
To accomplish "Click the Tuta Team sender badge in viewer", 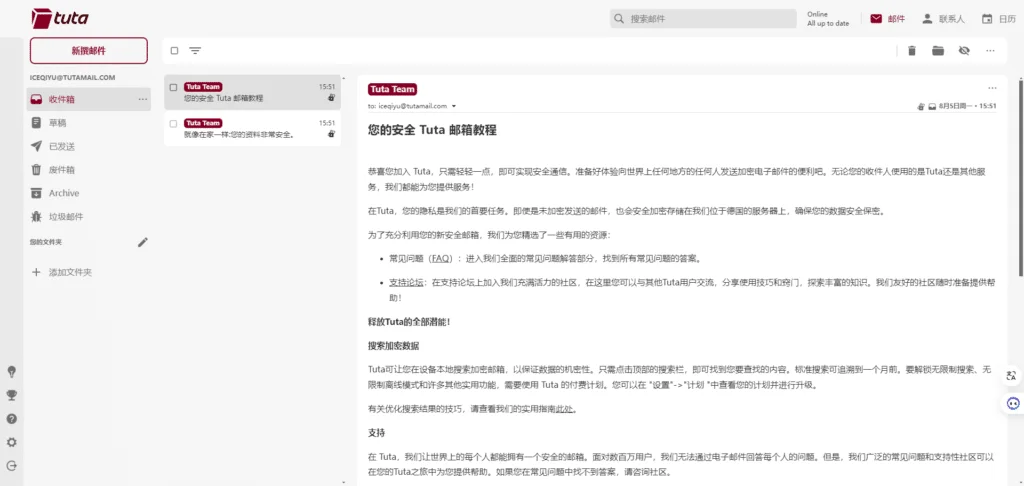I will [x=392, y=89].
